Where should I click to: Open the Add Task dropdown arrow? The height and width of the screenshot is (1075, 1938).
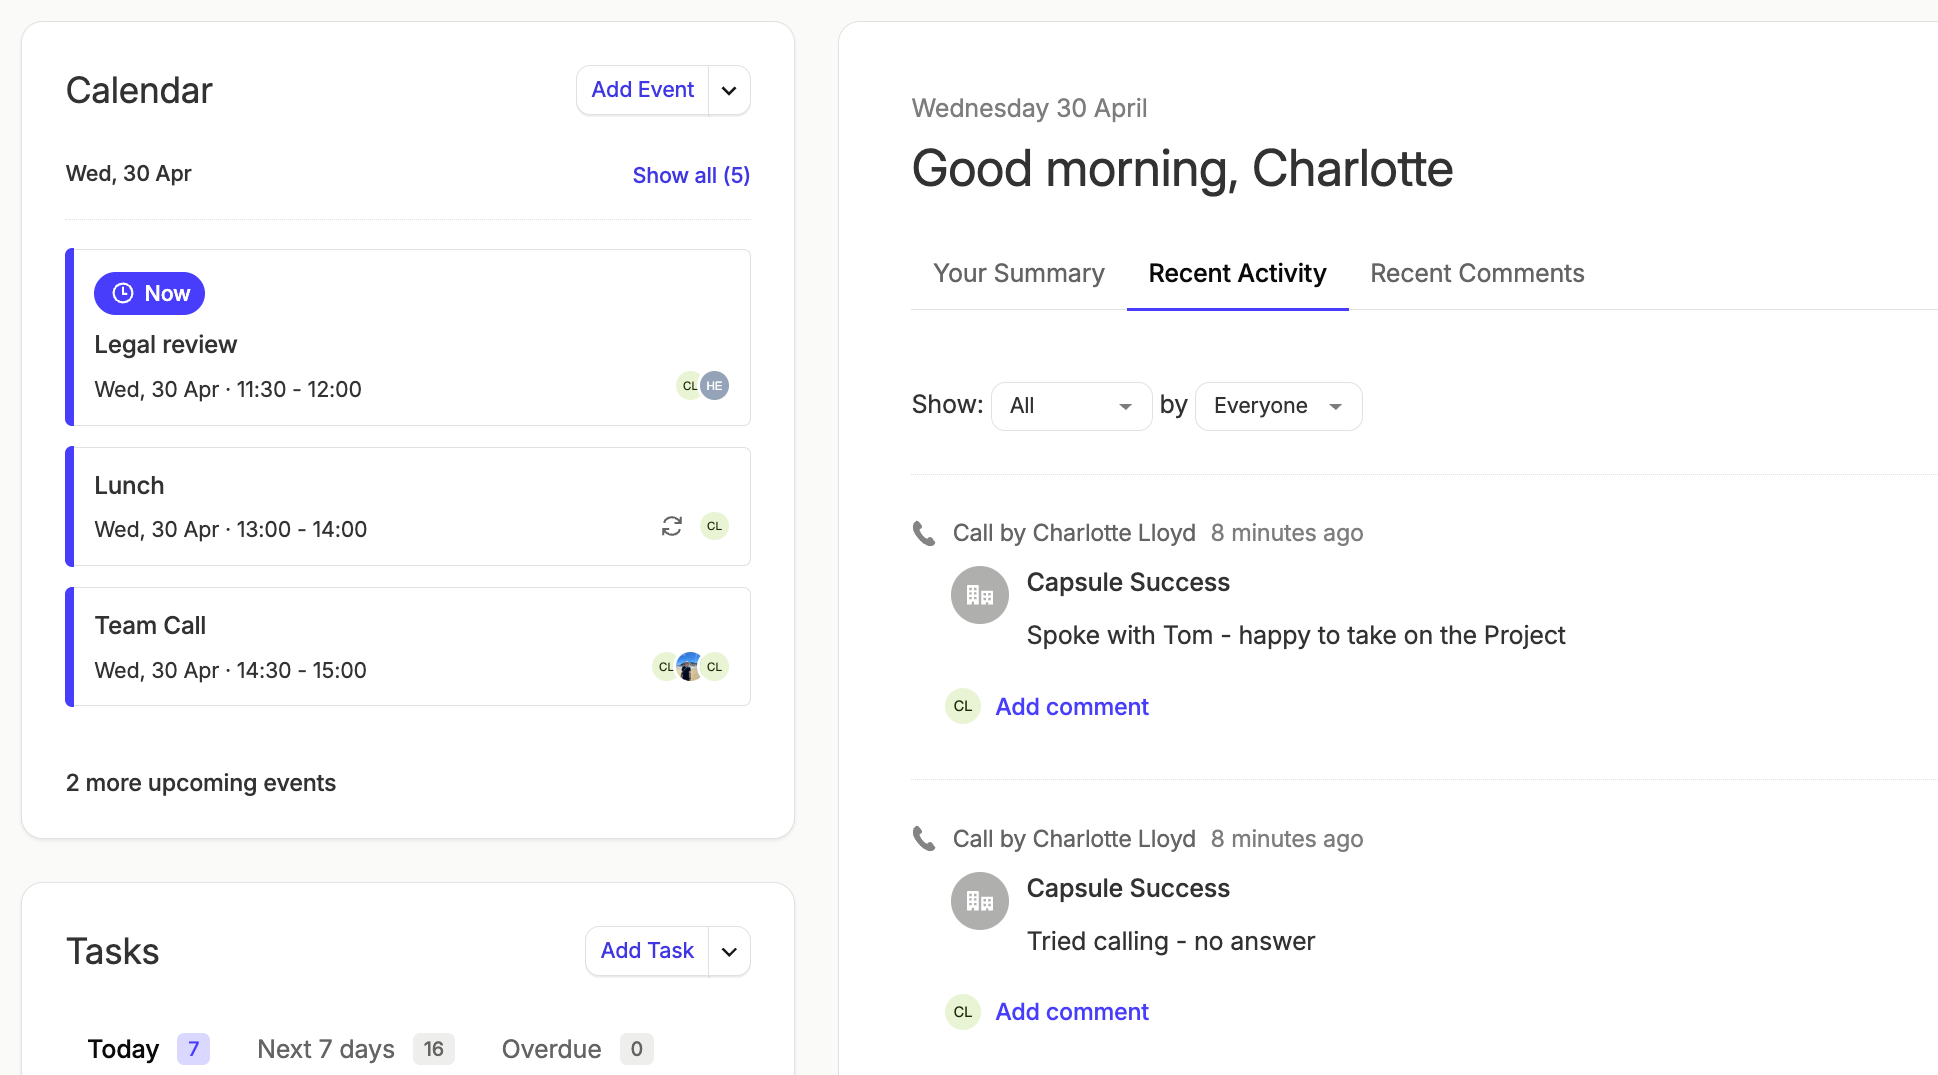(730, 951)
